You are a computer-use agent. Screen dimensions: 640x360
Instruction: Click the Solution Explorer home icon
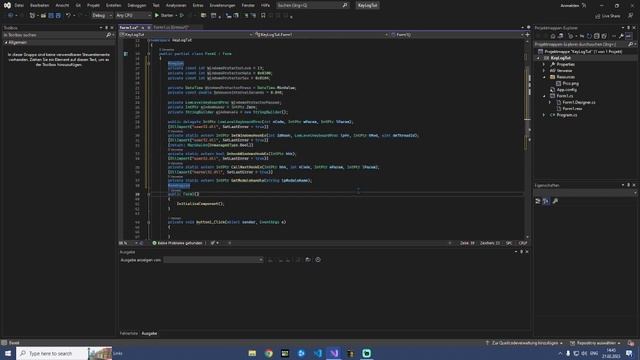[x=553, y=36]
